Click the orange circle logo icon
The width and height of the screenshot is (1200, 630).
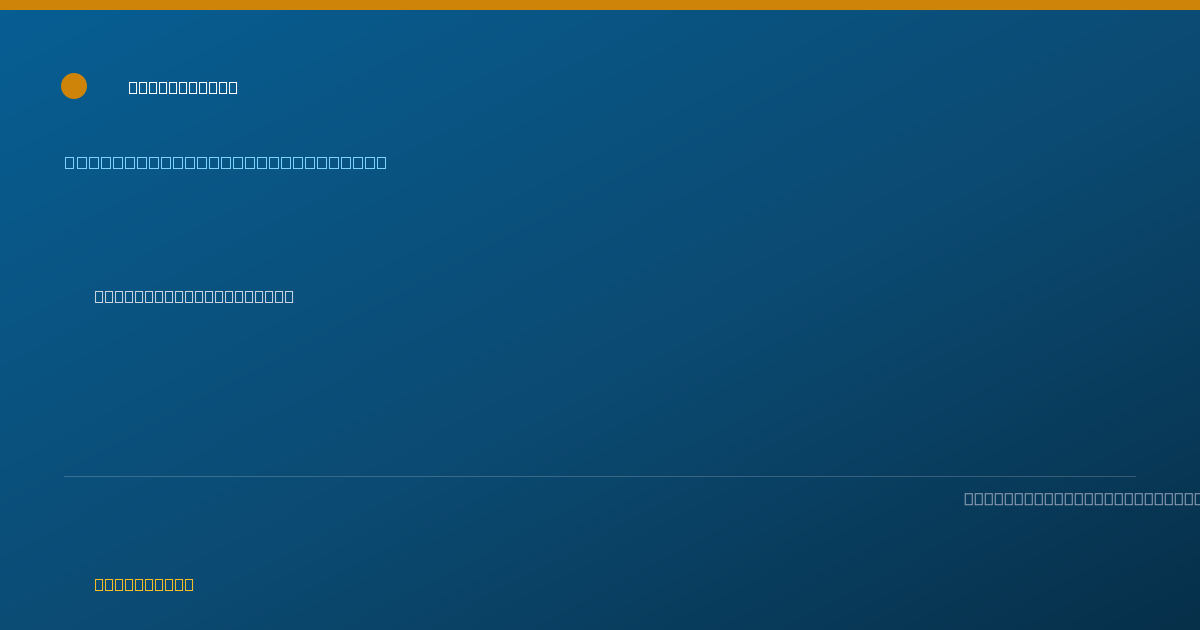74,86
